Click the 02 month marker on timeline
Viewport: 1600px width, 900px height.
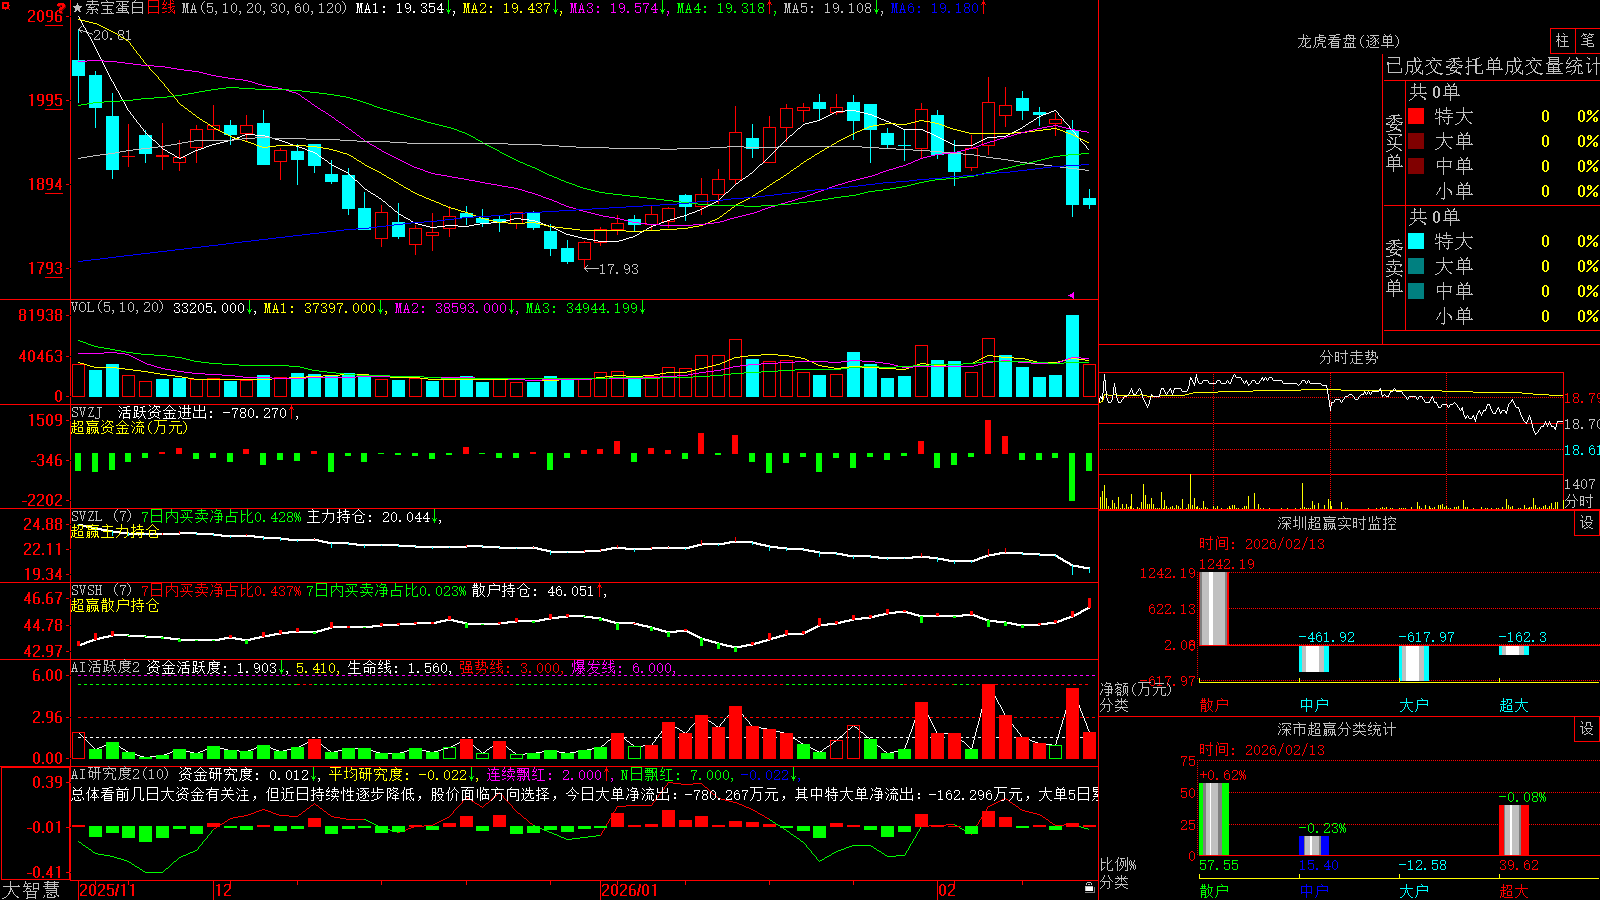pos(947,890)
